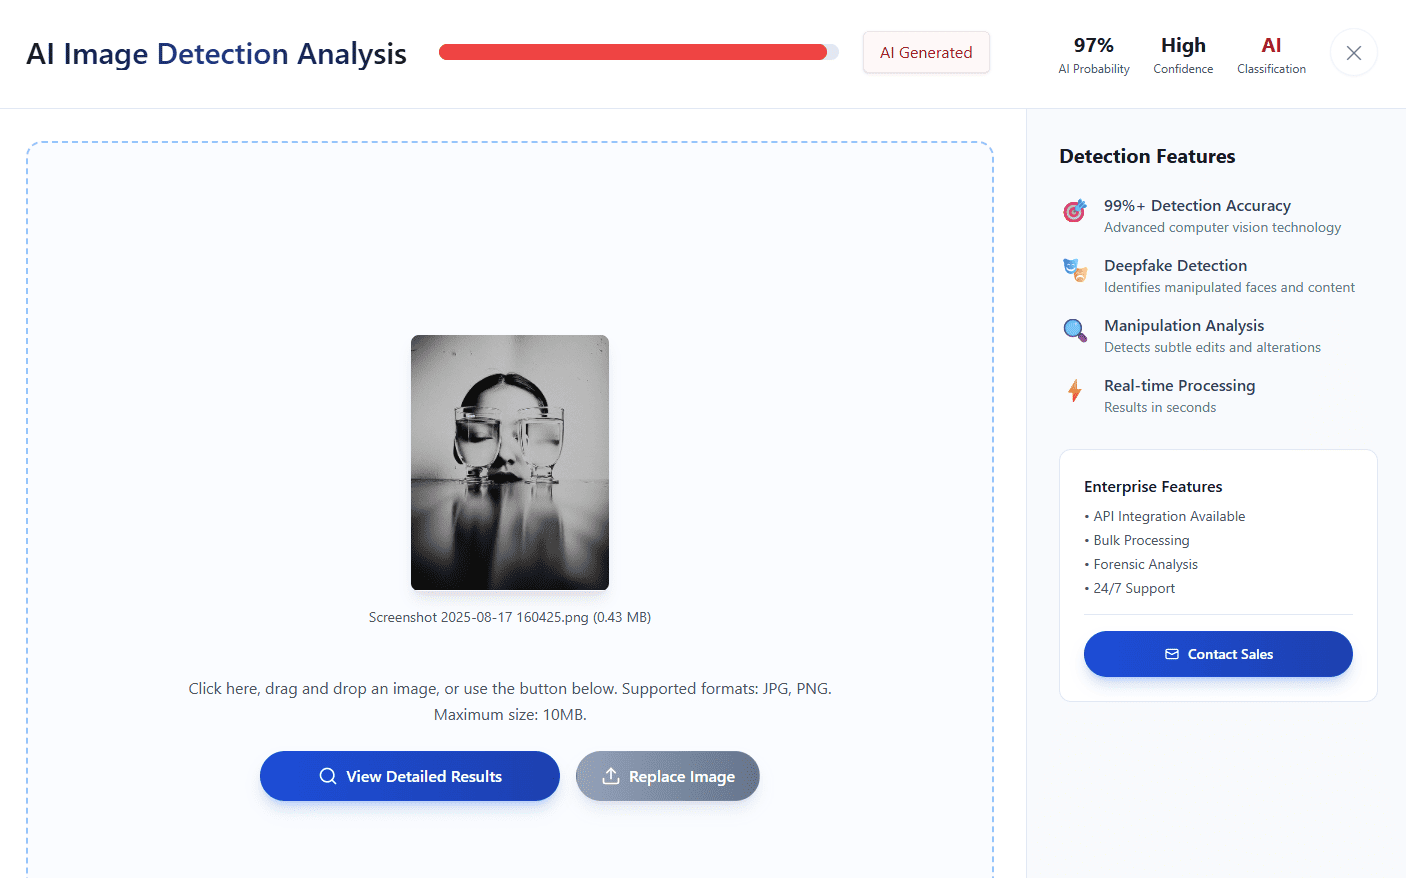
Task: Click the uploaded black-and-white image thumbnail
Action: coord(510,462)
